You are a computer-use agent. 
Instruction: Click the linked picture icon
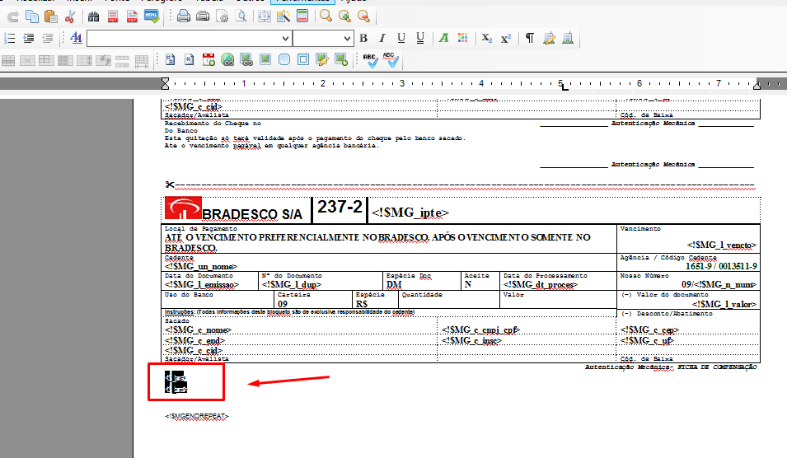(246, 60)
